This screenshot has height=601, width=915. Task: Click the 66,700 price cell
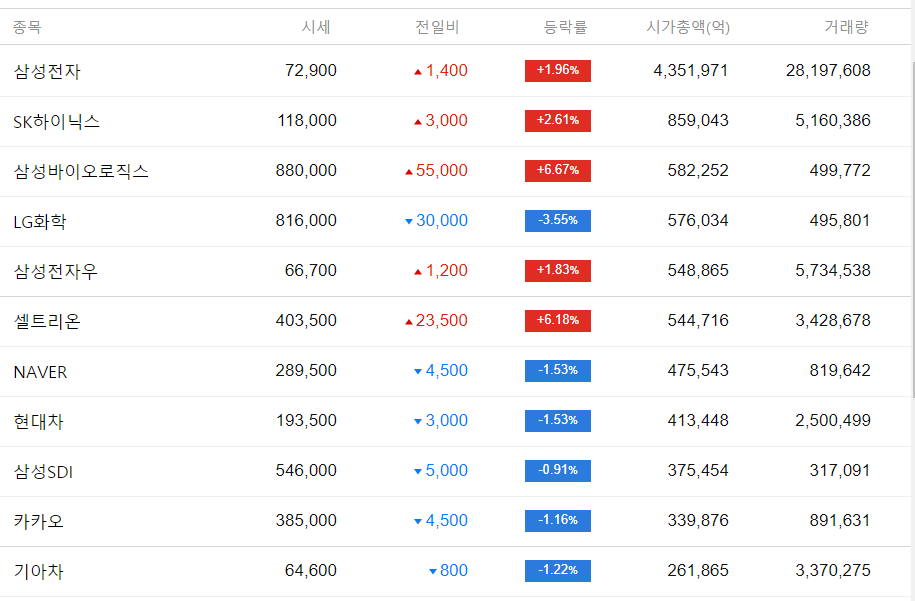click(310, 271)
